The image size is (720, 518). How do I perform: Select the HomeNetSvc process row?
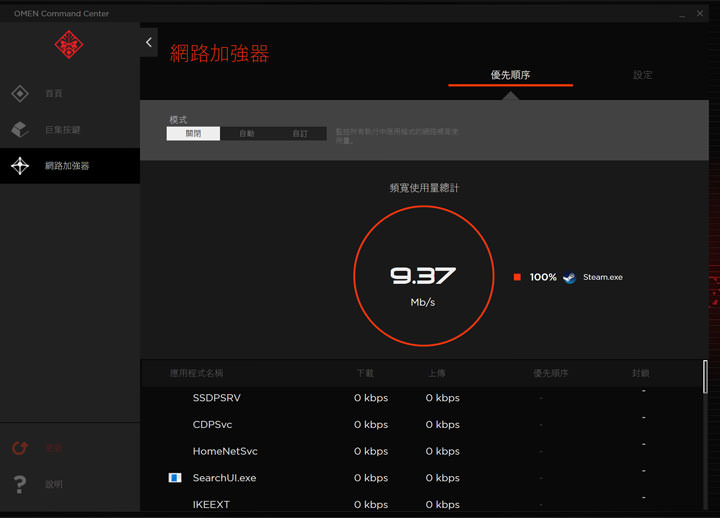[225, 451]
